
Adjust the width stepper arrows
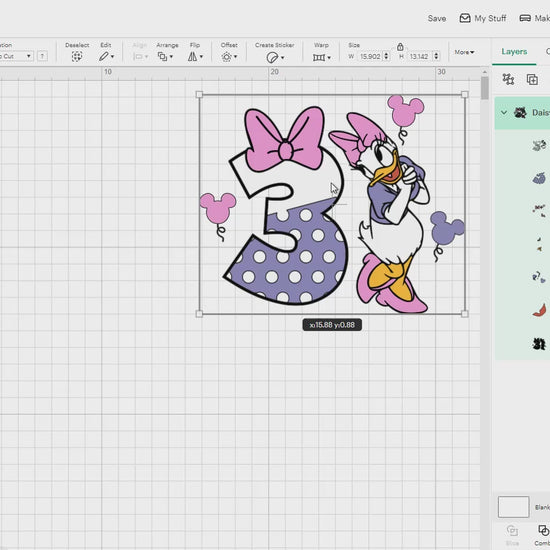pos(386,56)
